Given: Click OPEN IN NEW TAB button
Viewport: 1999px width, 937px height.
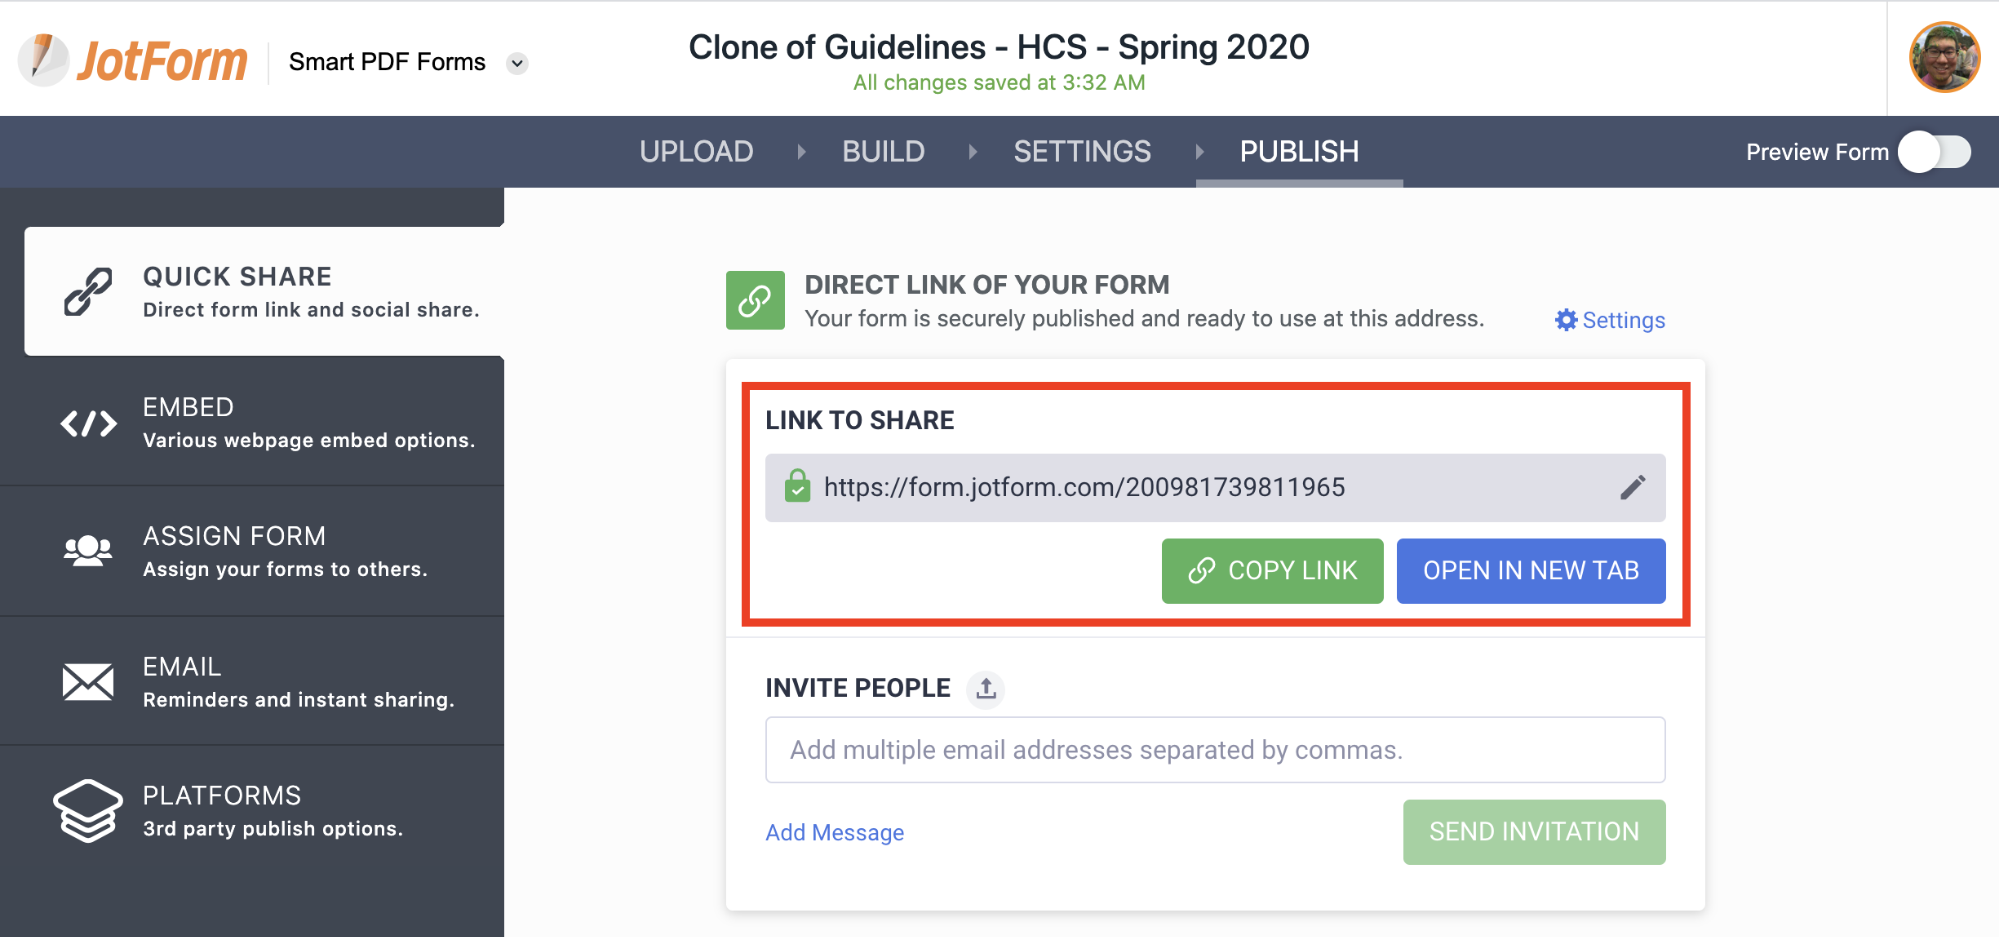Looking at the screenshot, I should click(x=1530, y=571).
